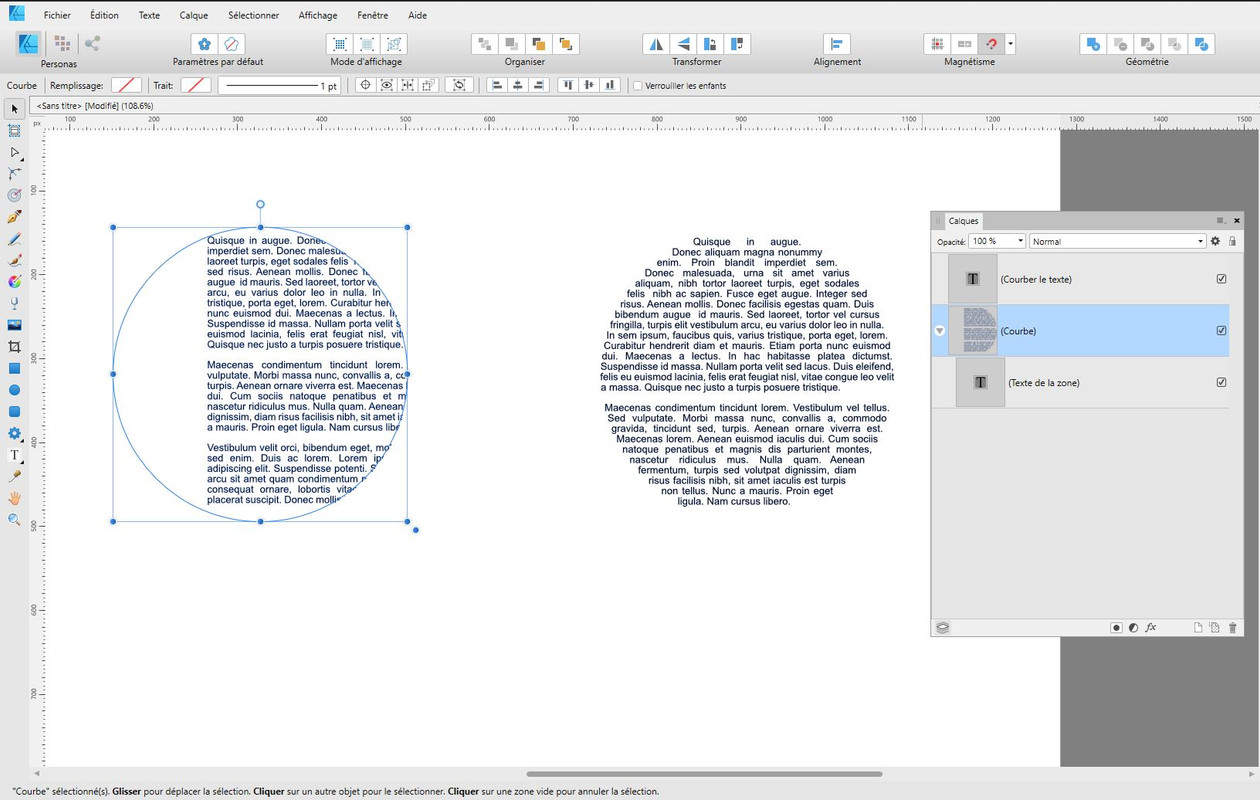Open the stroke width 1 pt control
The image size is (1260, 800).
[280, 86]
